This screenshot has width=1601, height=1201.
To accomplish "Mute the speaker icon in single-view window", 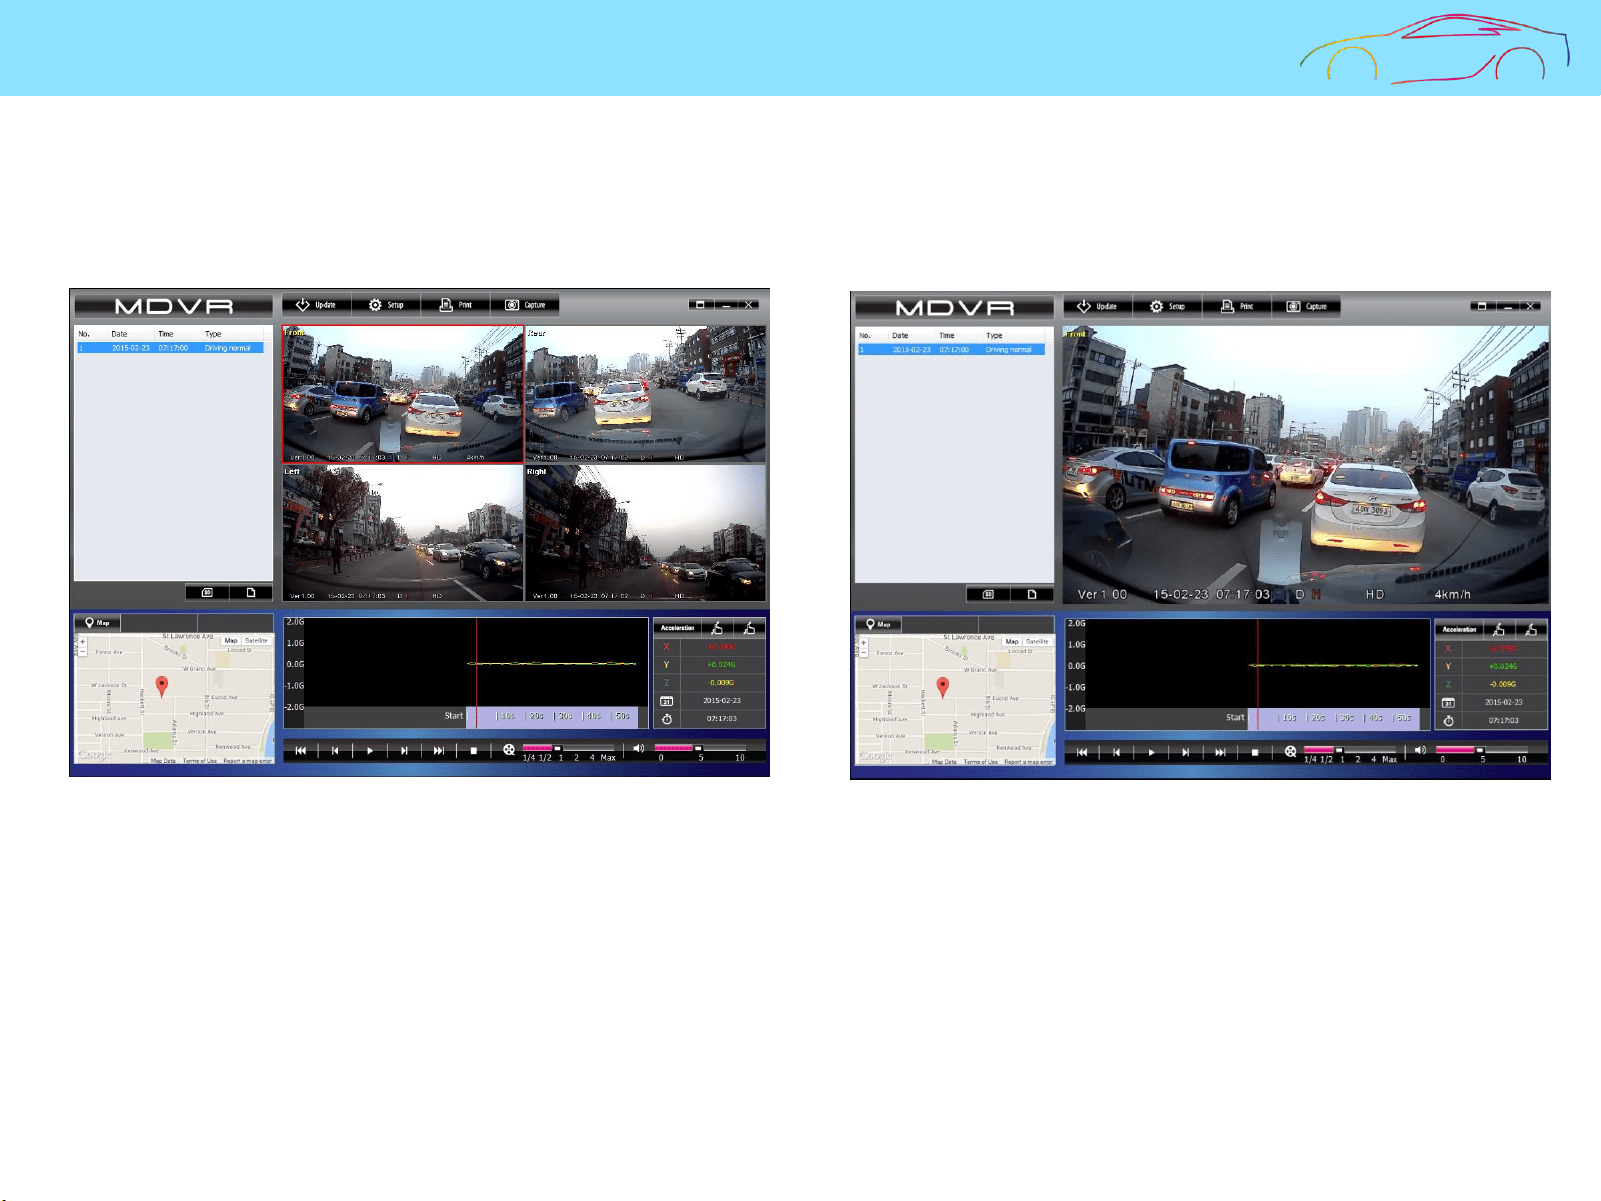I will (x=1419, y=750).
